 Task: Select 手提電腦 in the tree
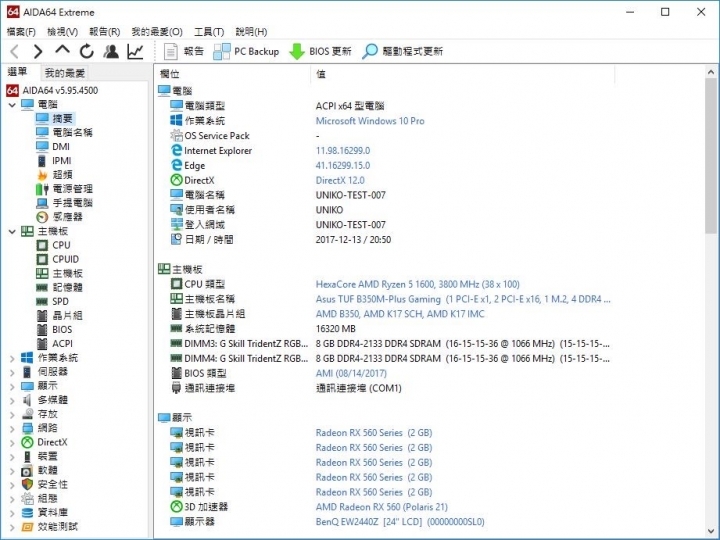[64, 203]
